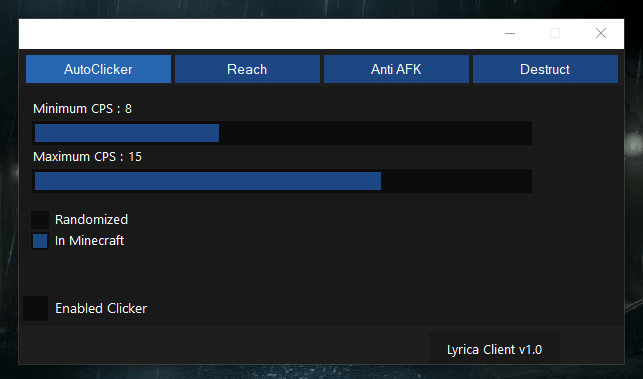This screenshot has height=379, width=643.
Task: Click the 'Randomized' label text
Action: click(x=91, y=220)
